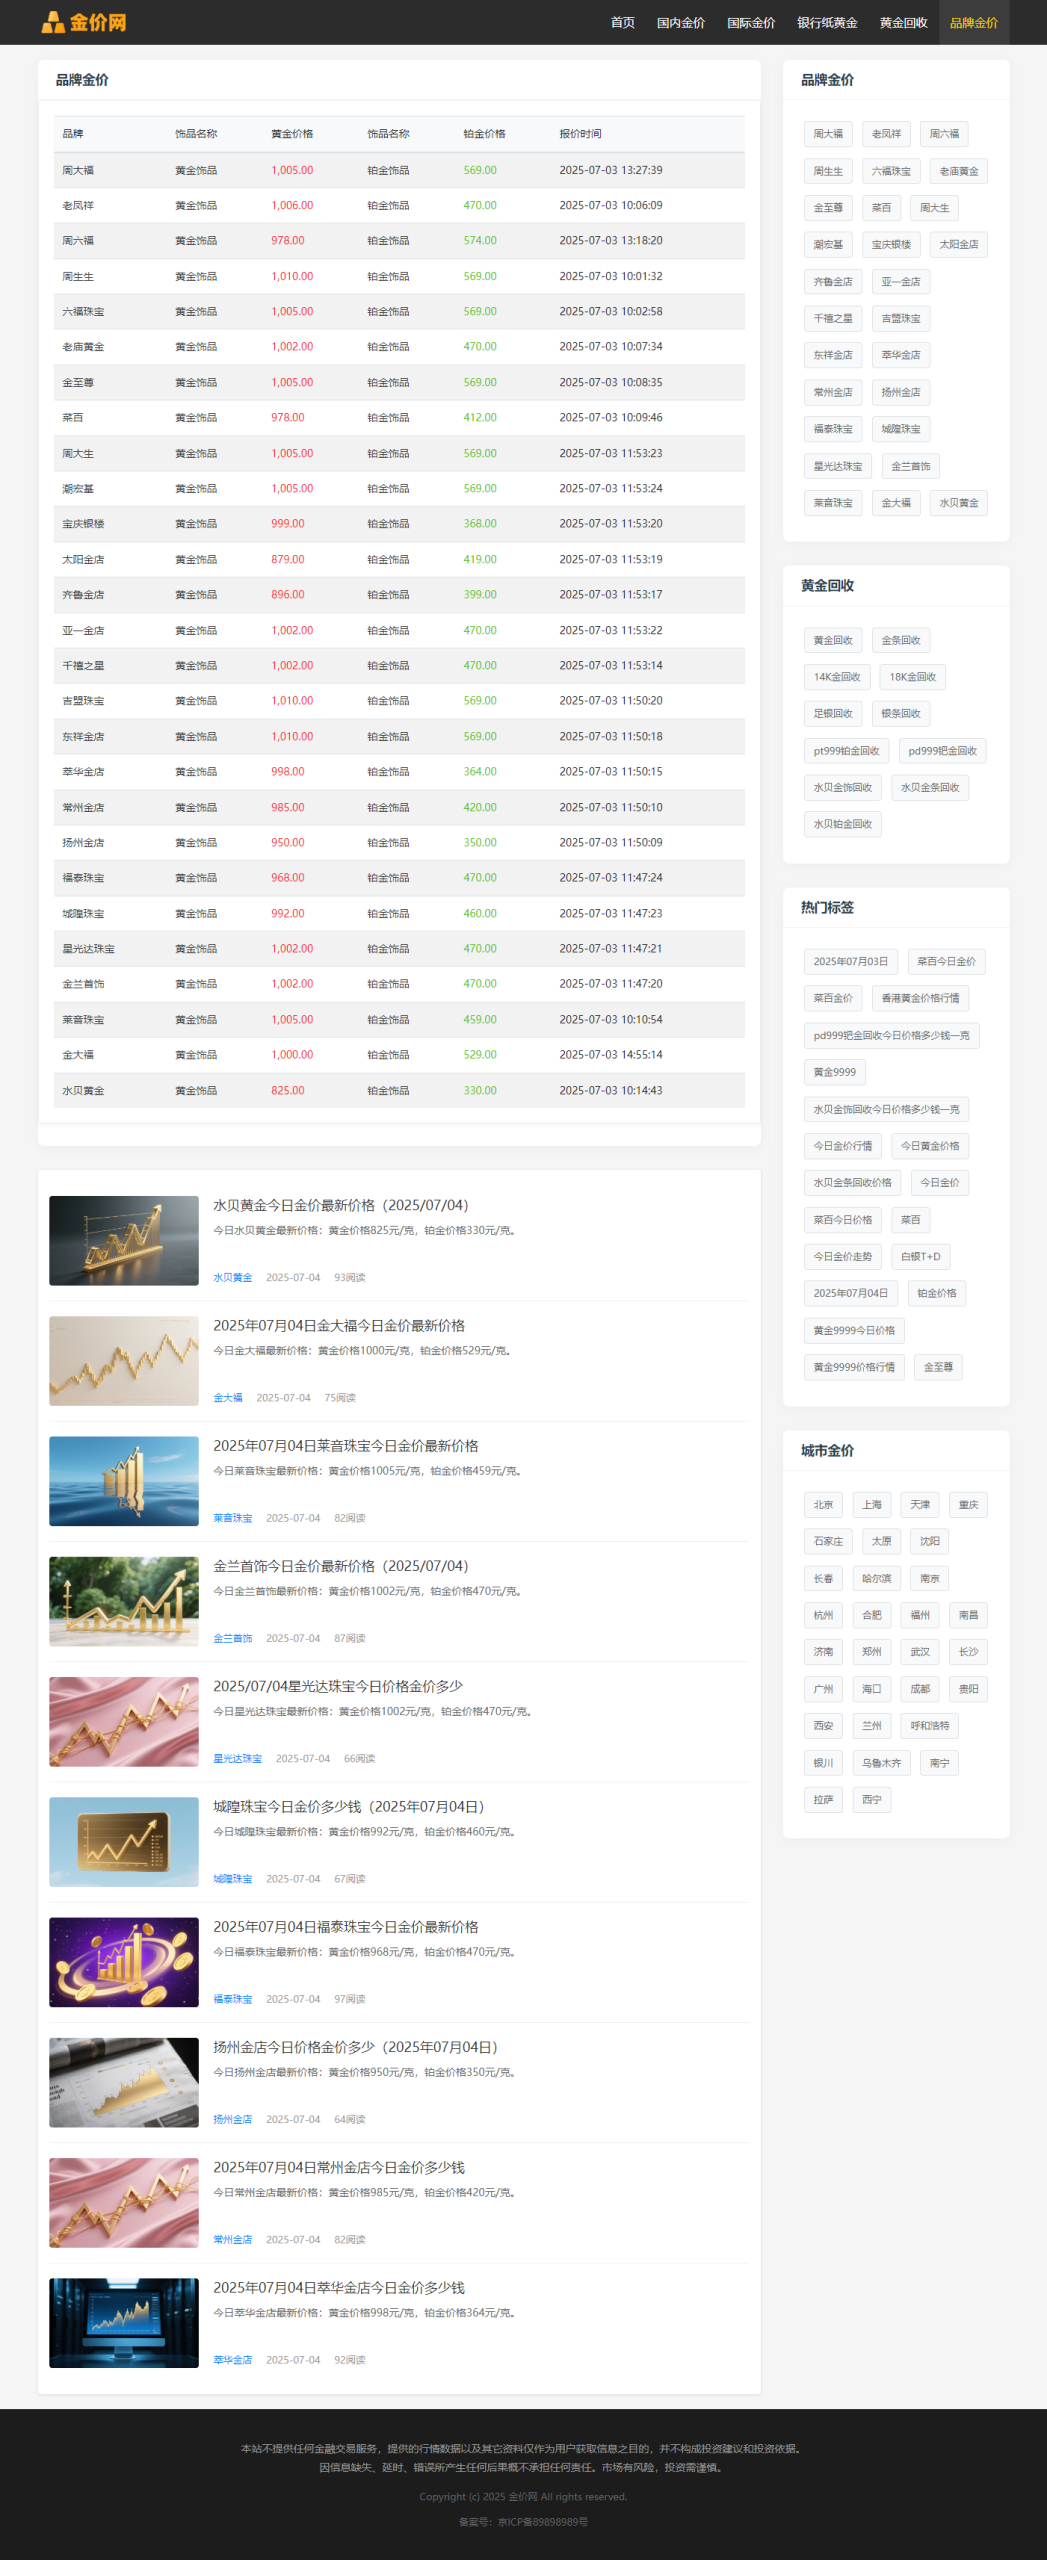This screenshot has width=1047, height=2560.
Task: Click the 莱音珠宝 category link under article
Action: 232,1518
